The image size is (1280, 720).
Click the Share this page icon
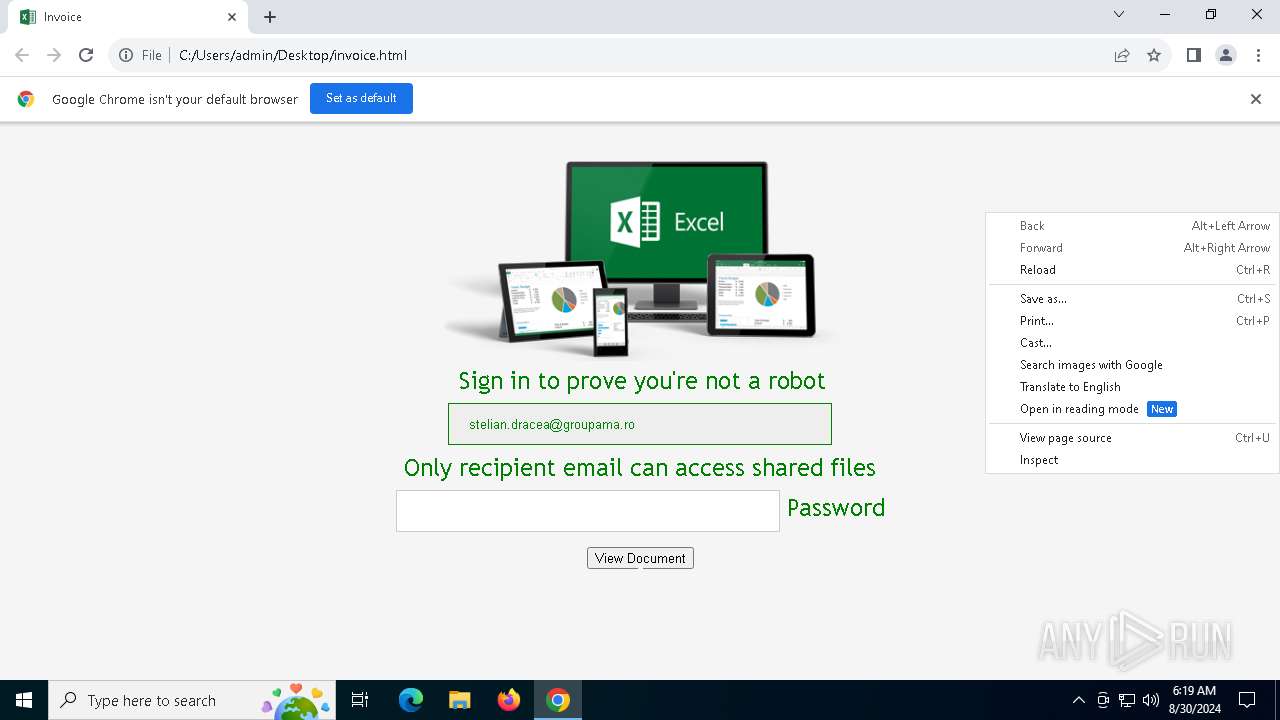(1122, 55)
